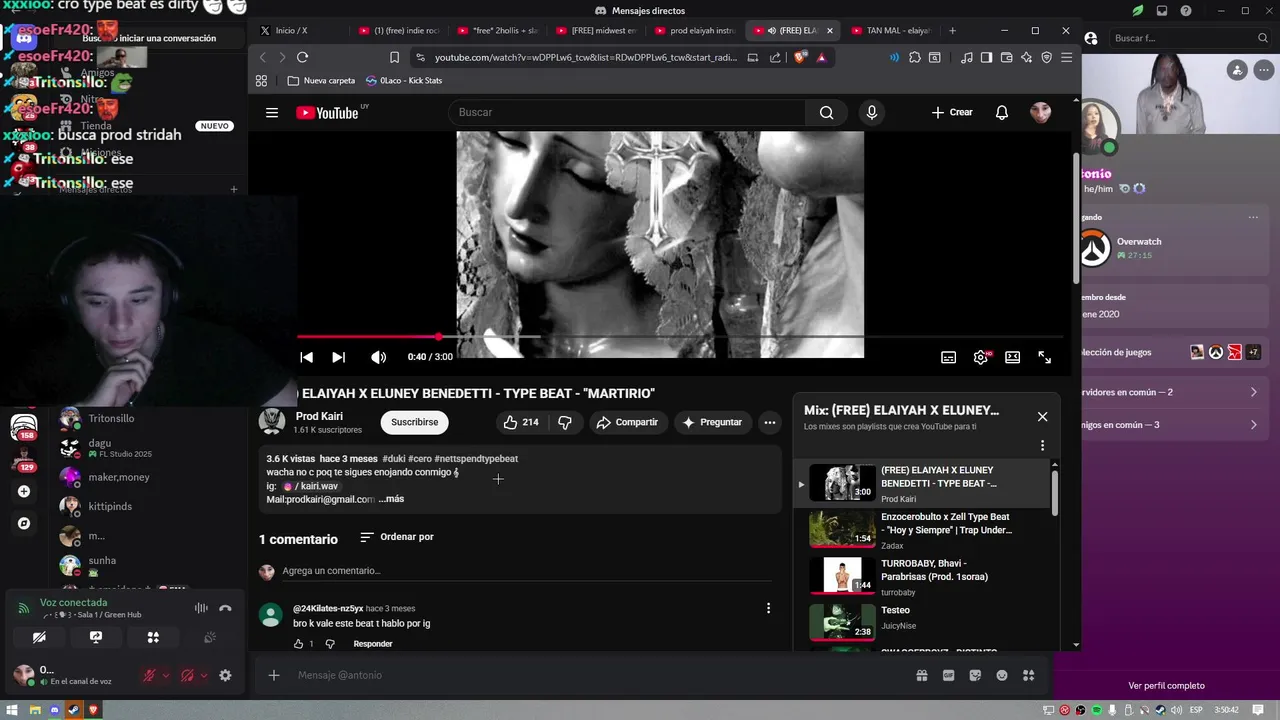Play the previous video in player
1280x720 pixels.
coord(307,357)
